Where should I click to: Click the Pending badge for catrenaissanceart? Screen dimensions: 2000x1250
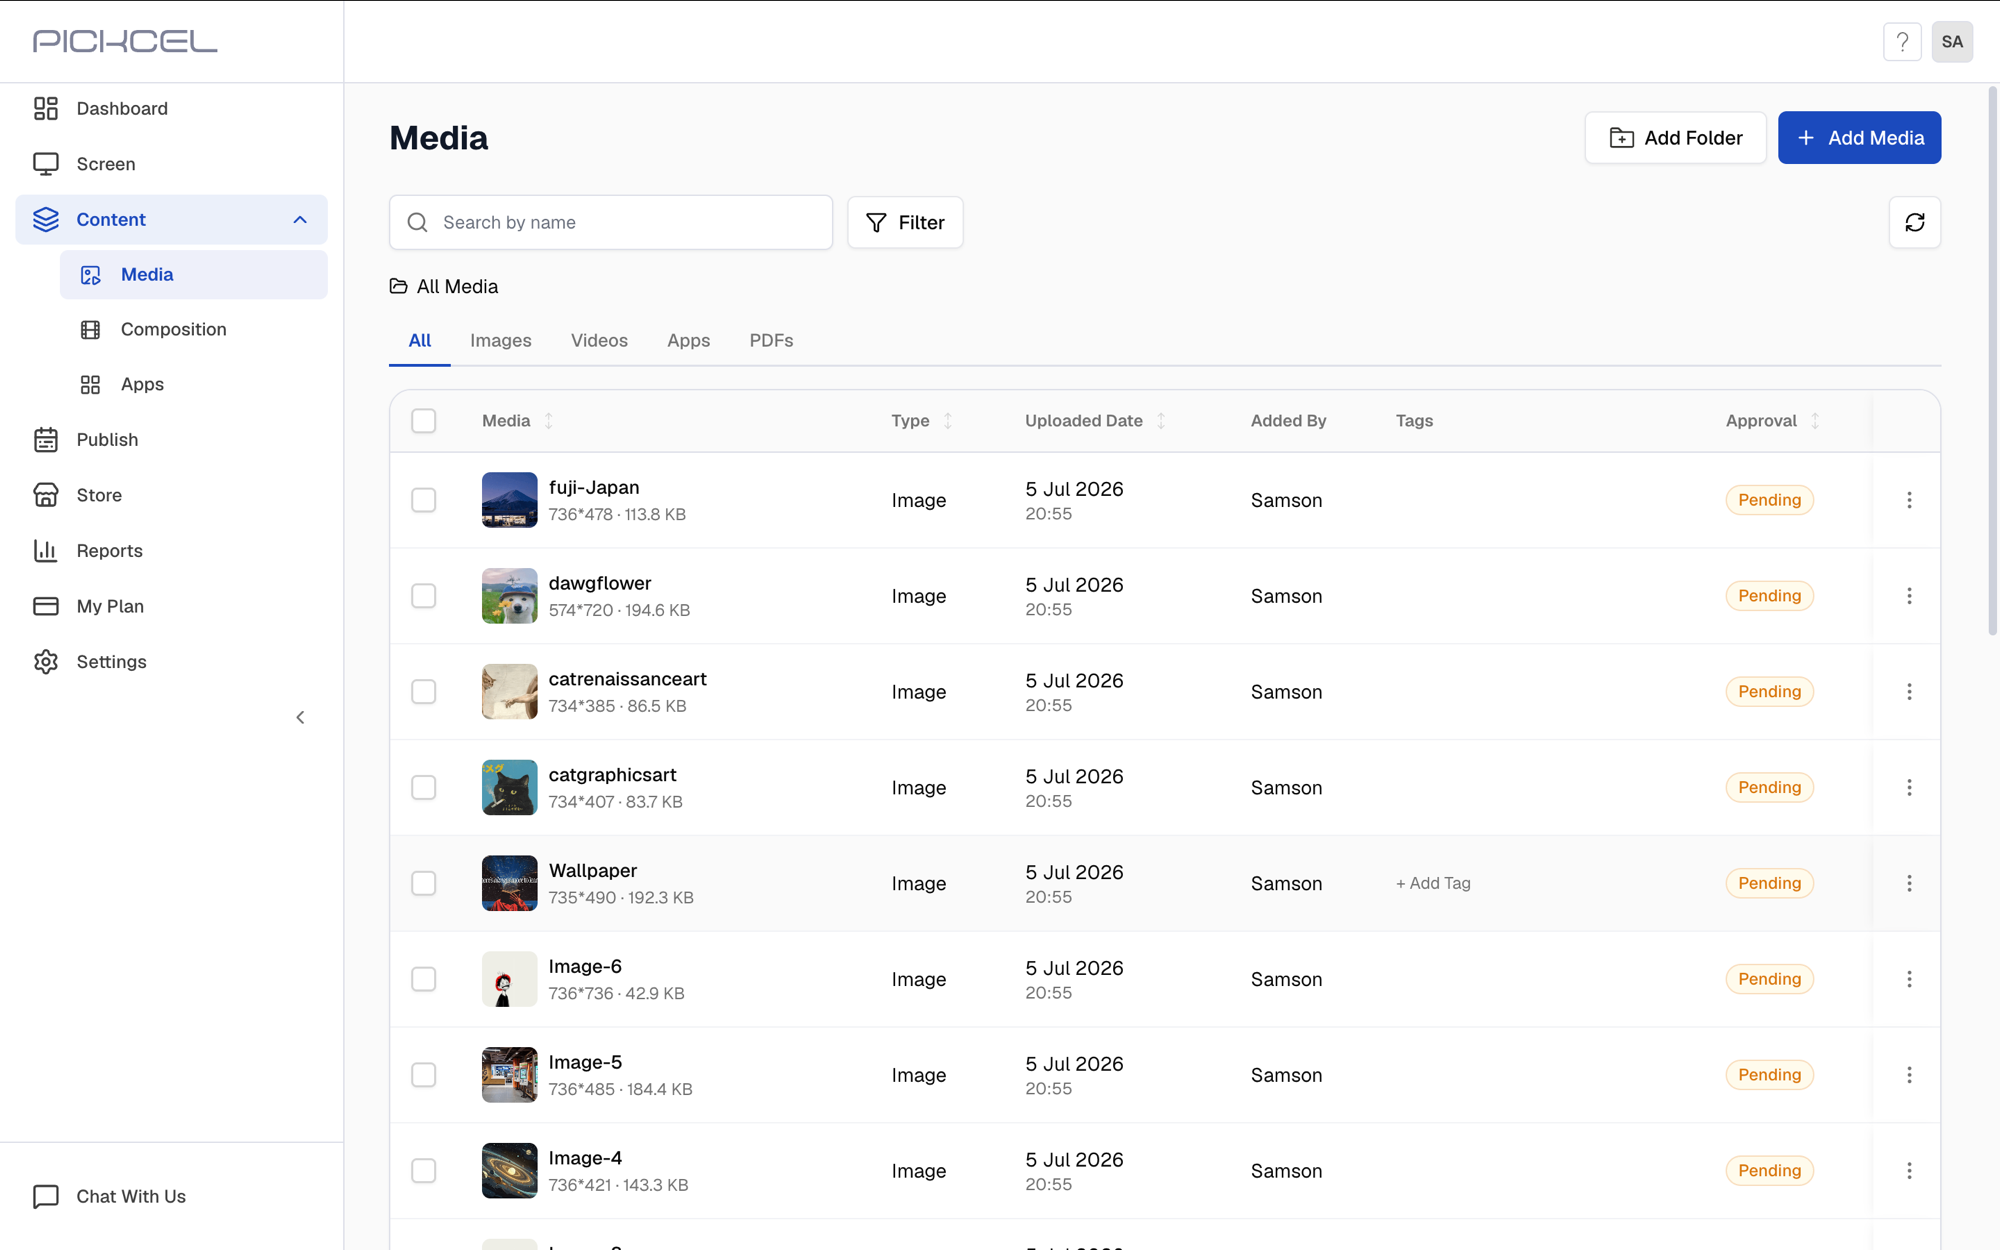(x=1769, y=692)
